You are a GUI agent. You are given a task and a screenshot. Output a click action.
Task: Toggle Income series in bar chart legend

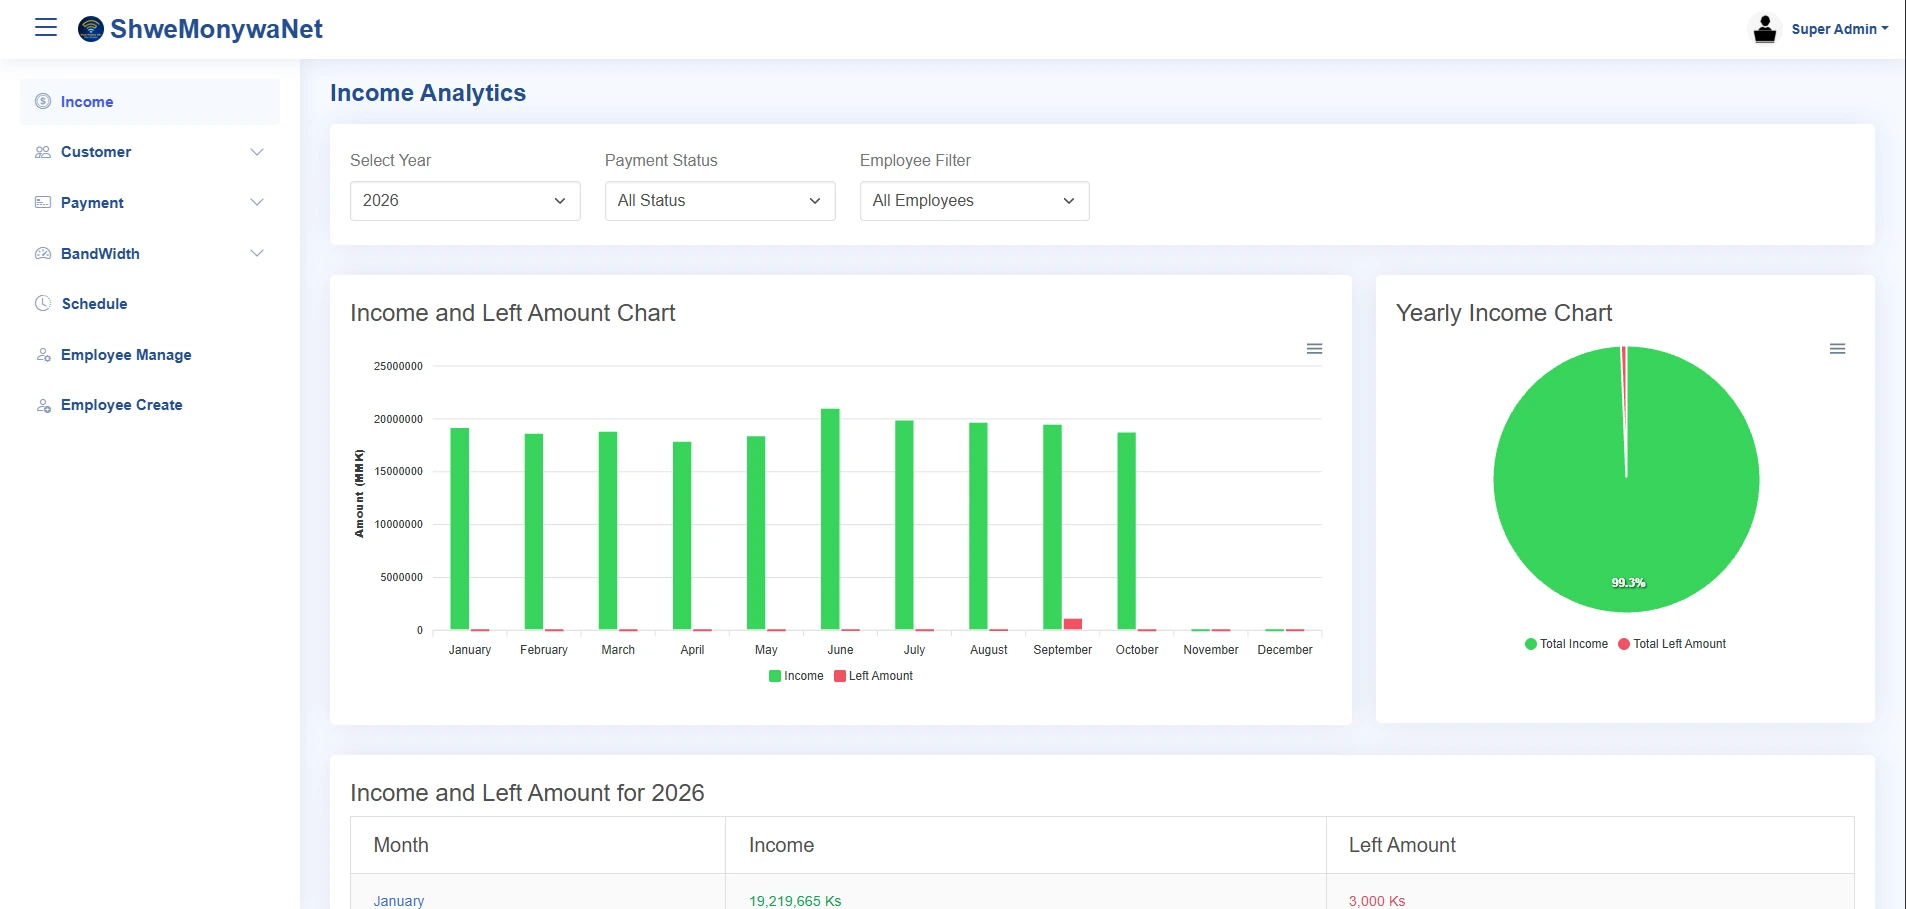click(x=796, y=676)
